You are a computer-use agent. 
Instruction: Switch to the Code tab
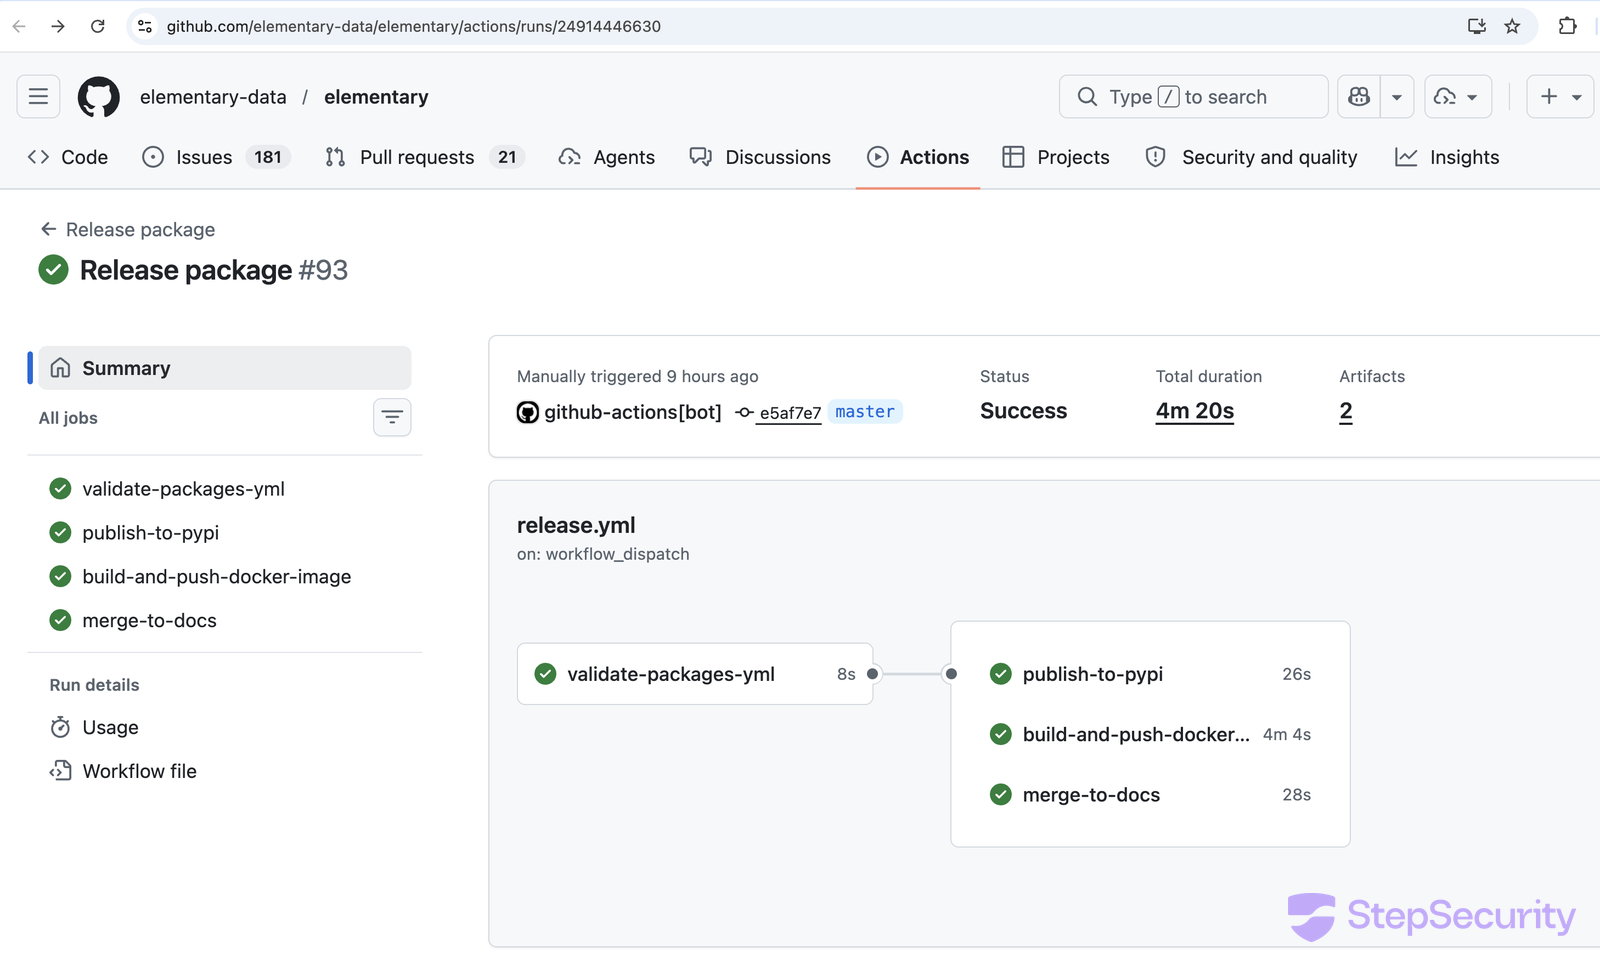click(68, 157)
